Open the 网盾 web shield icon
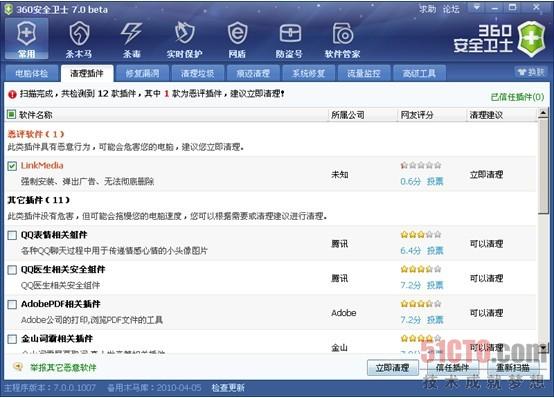554x398 pixels. click(237, 39)
